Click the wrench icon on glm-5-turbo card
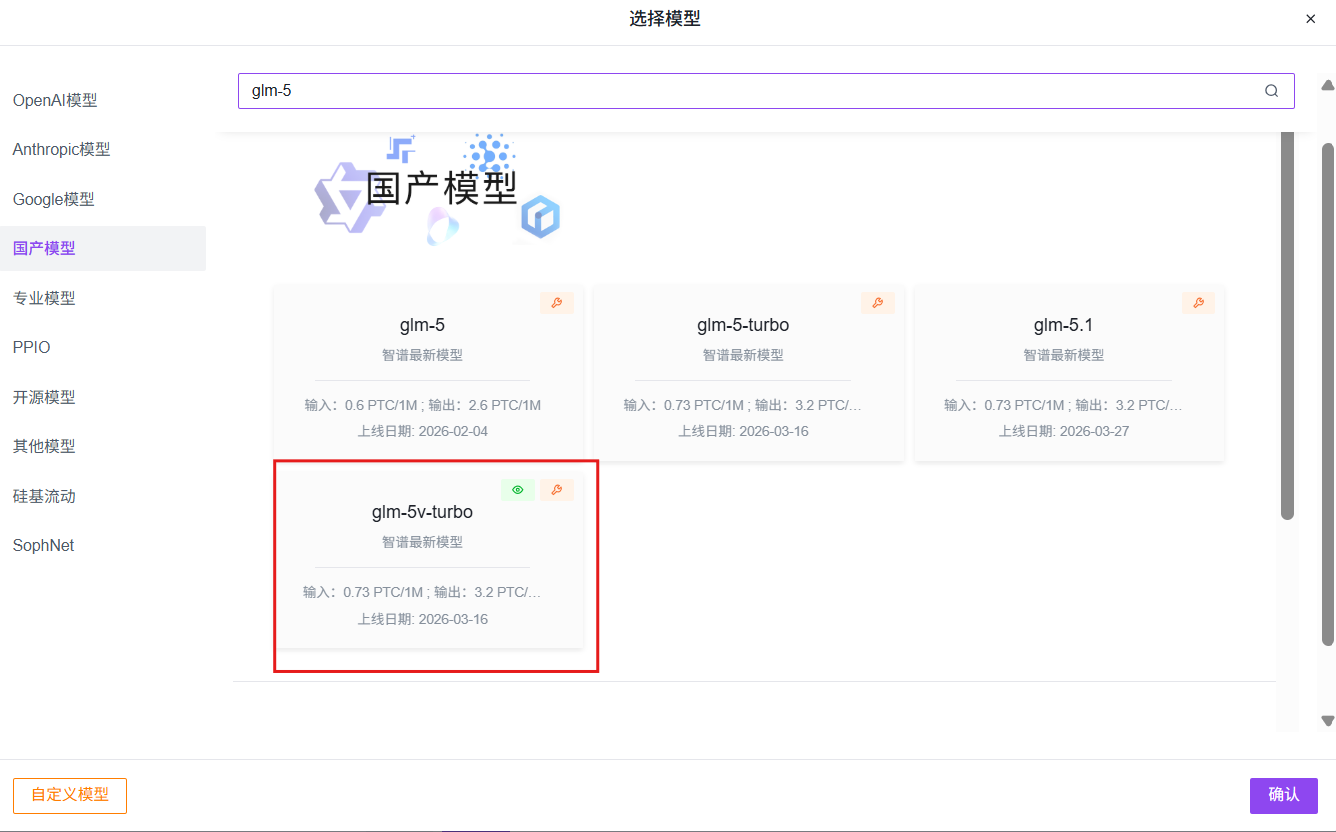Screen dimensions: 1336x832 pos(878,302)
